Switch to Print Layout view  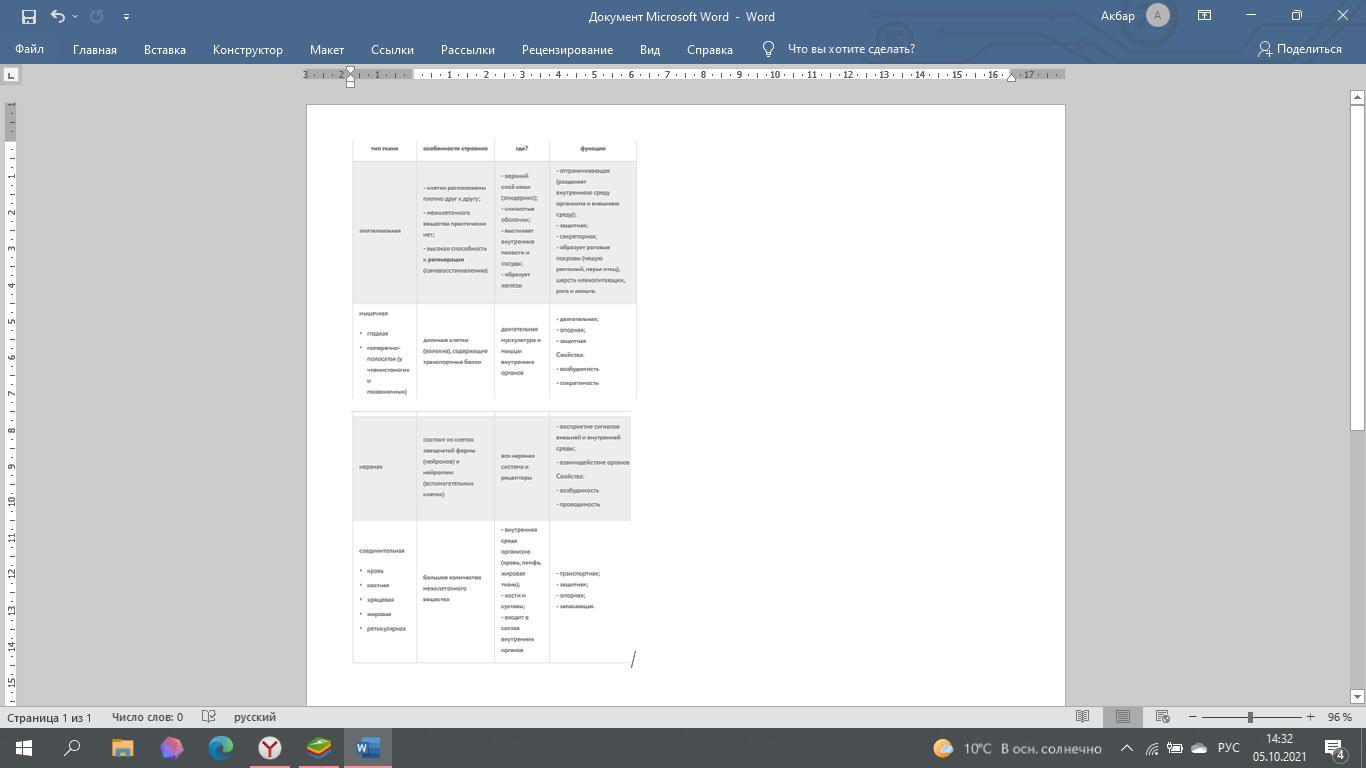(1123, 717)
